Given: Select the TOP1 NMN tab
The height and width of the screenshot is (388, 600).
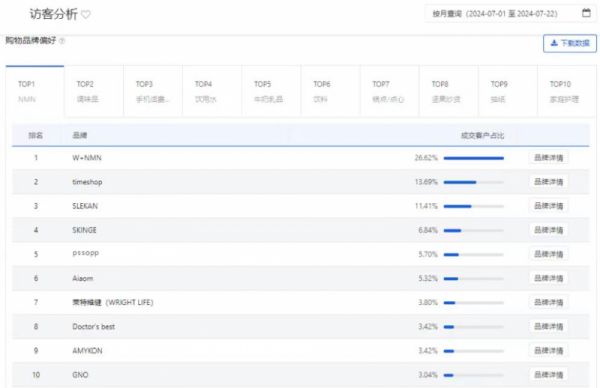Looking at the screenshot, I should coord(35,91).
